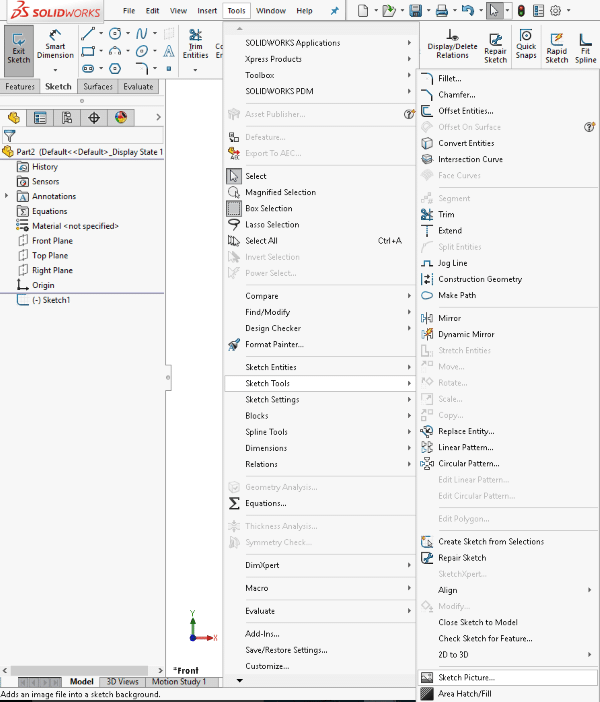Viewport: 600px width, 702px height.
Task: Click the Save icon in the title toolbar
Action: point(416,10)
